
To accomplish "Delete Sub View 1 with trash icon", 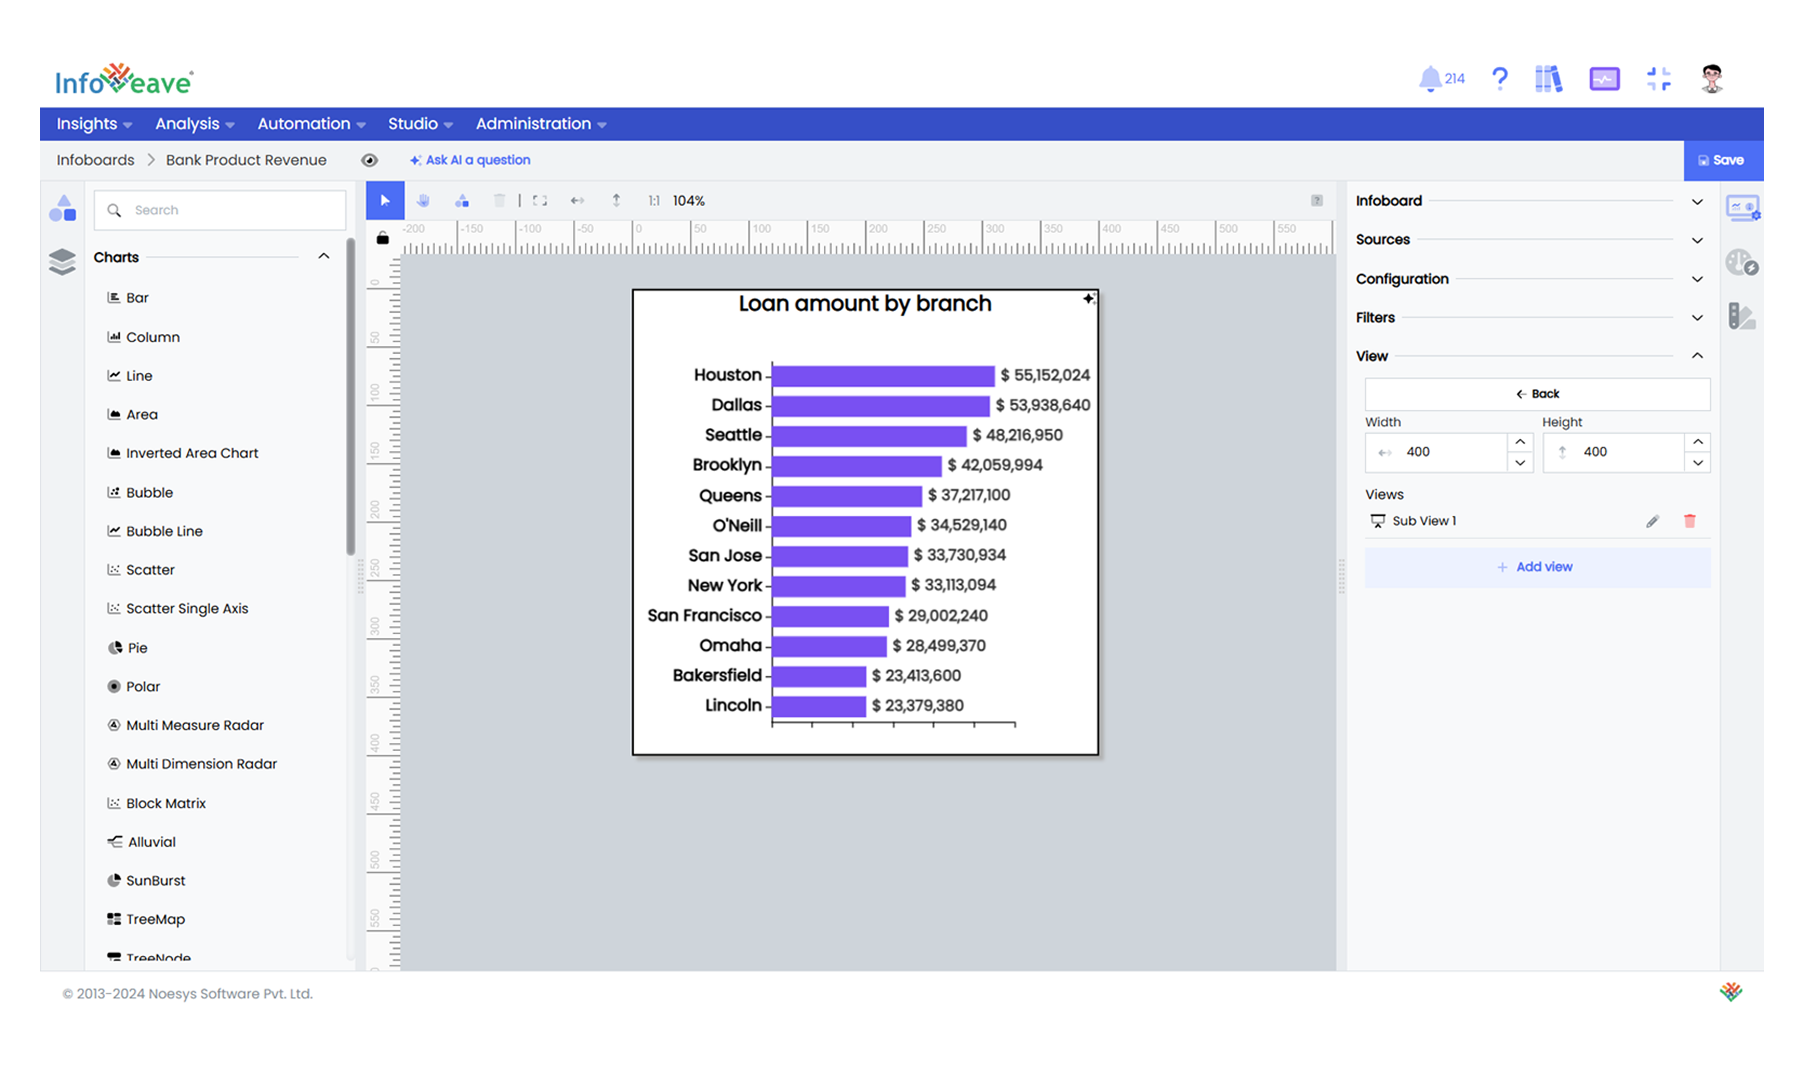I will (1689, 521).
